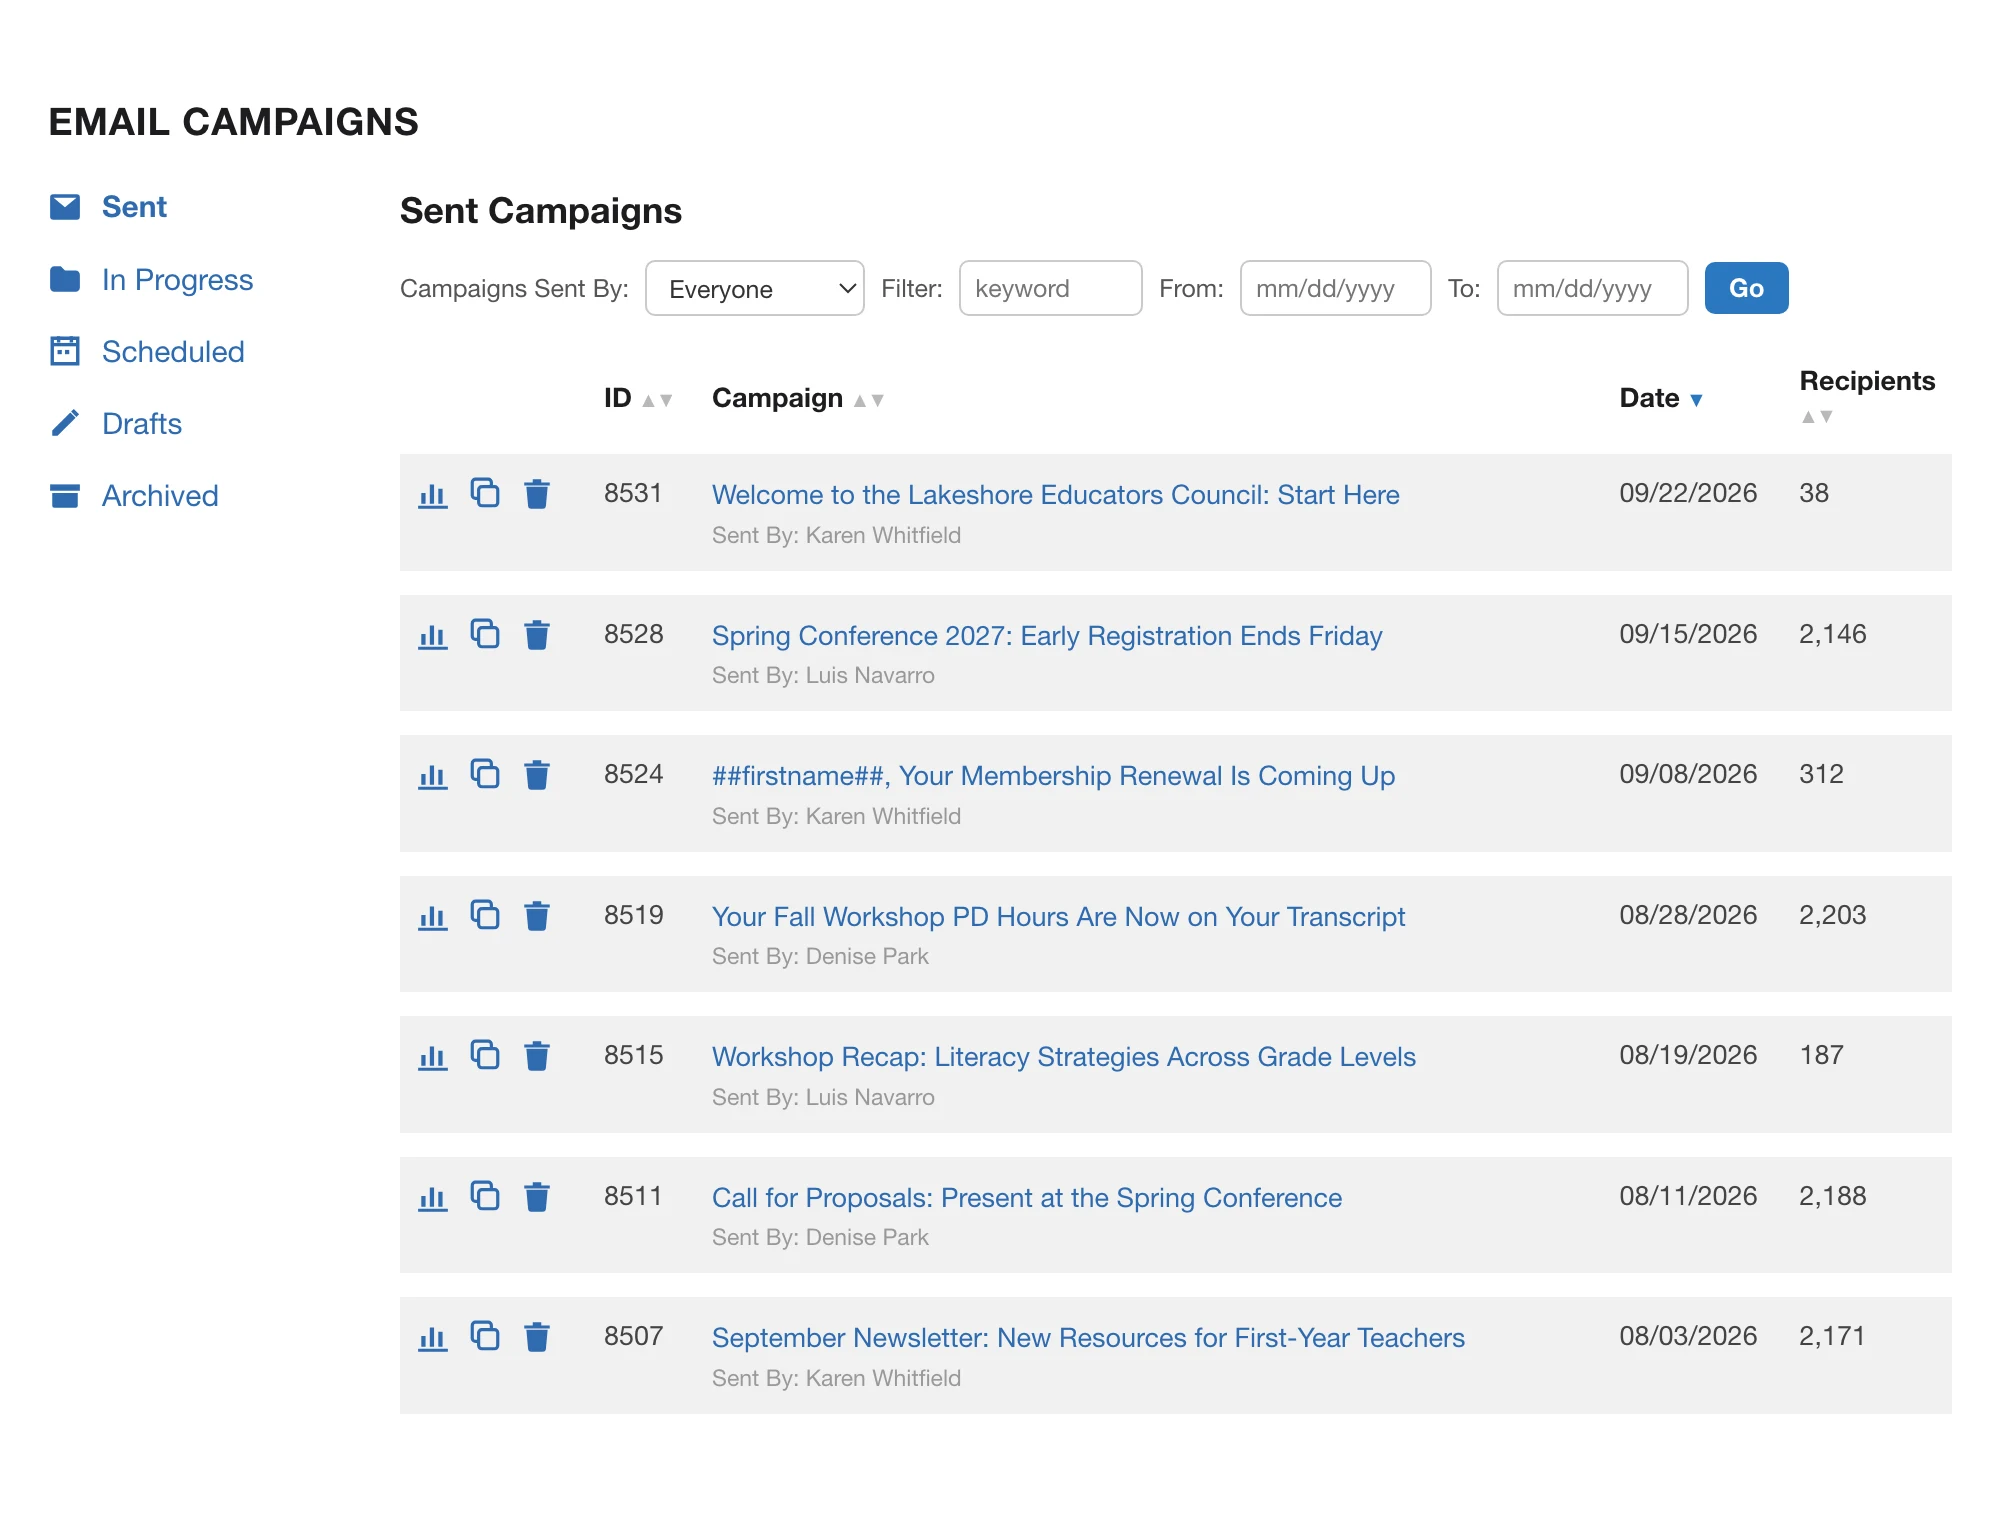
Task: View stats for Call for Proposals 8511
Action: point(432,1197)
